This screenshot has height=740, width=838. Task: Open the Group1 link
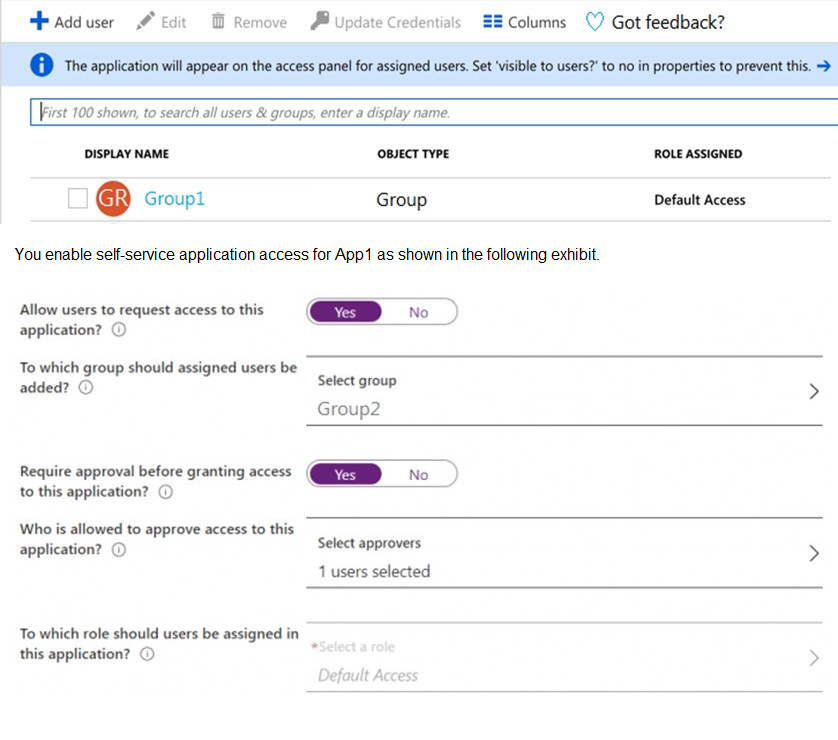click(175, 199)
